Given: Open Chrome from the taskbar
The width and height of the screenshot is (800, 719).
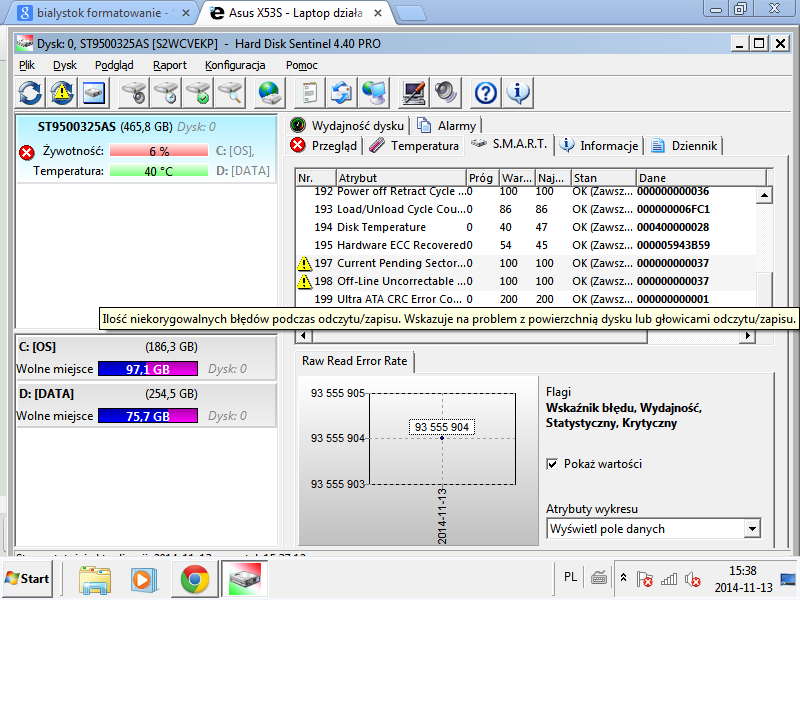Looking at the screenshot, I should 194,580.
